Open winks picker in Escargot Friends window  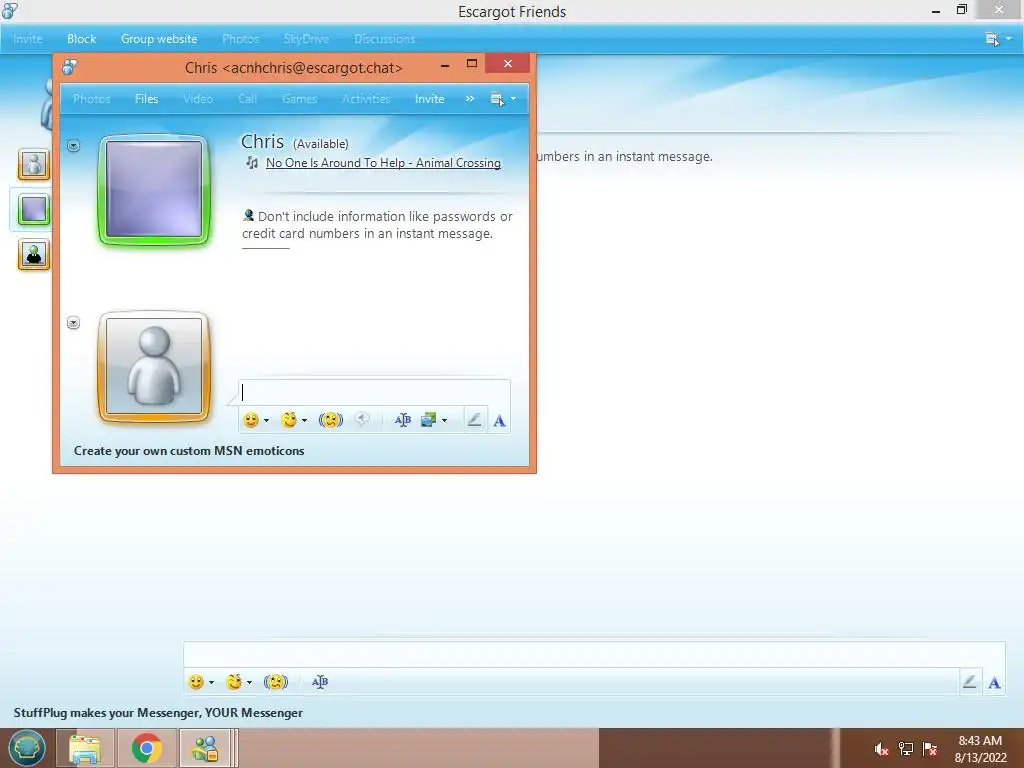[x=234, y=682]
